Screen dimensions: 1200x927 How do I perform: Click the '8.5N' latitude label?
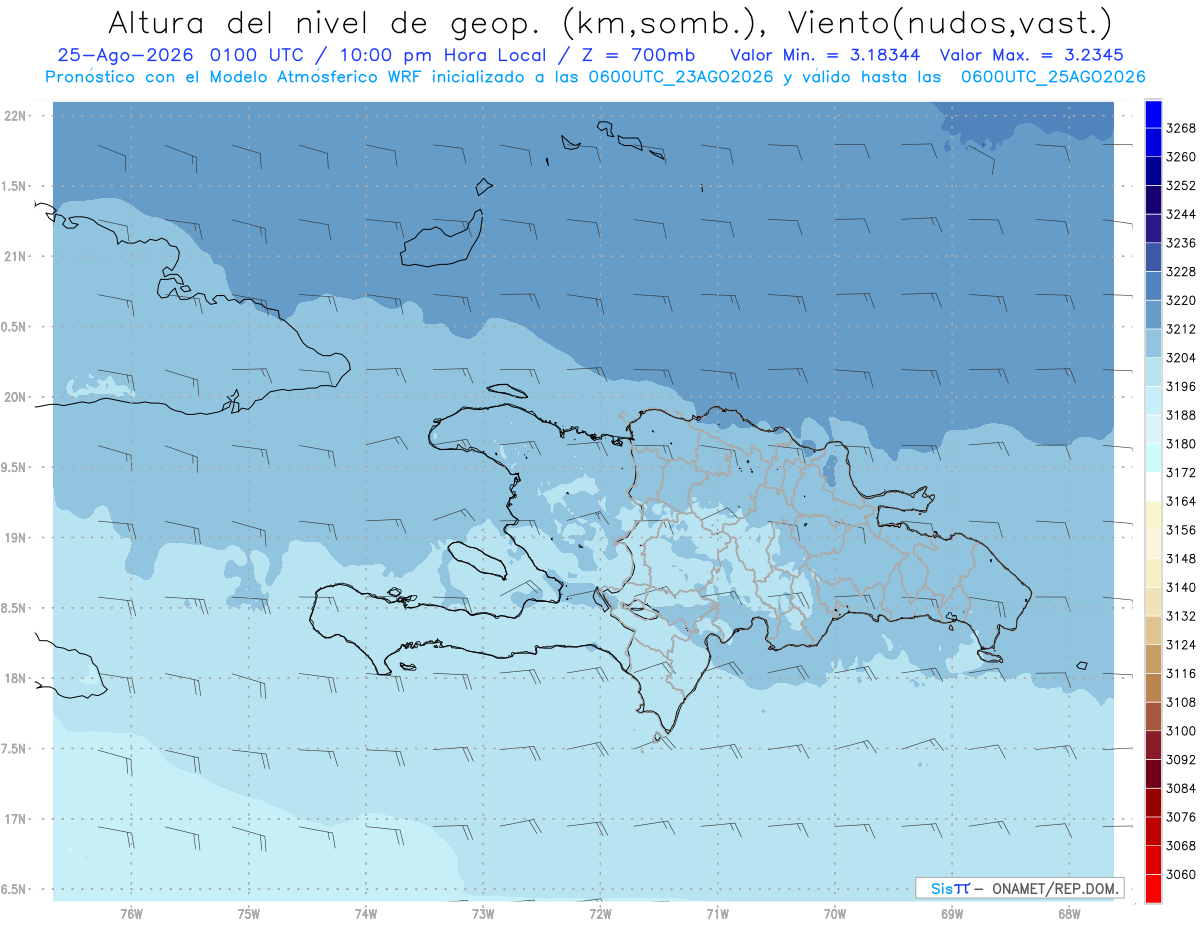(14, 608)
